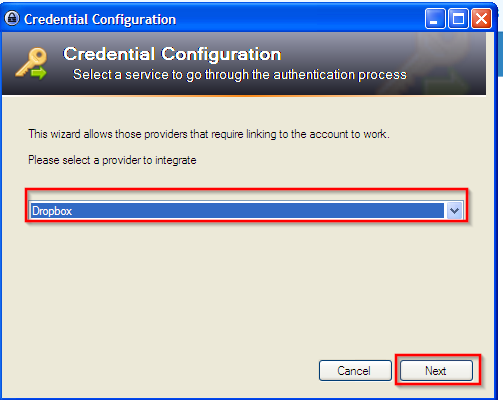
Task: Click the 'This wizard allows those providers' sentence
Action: (209, 134)
